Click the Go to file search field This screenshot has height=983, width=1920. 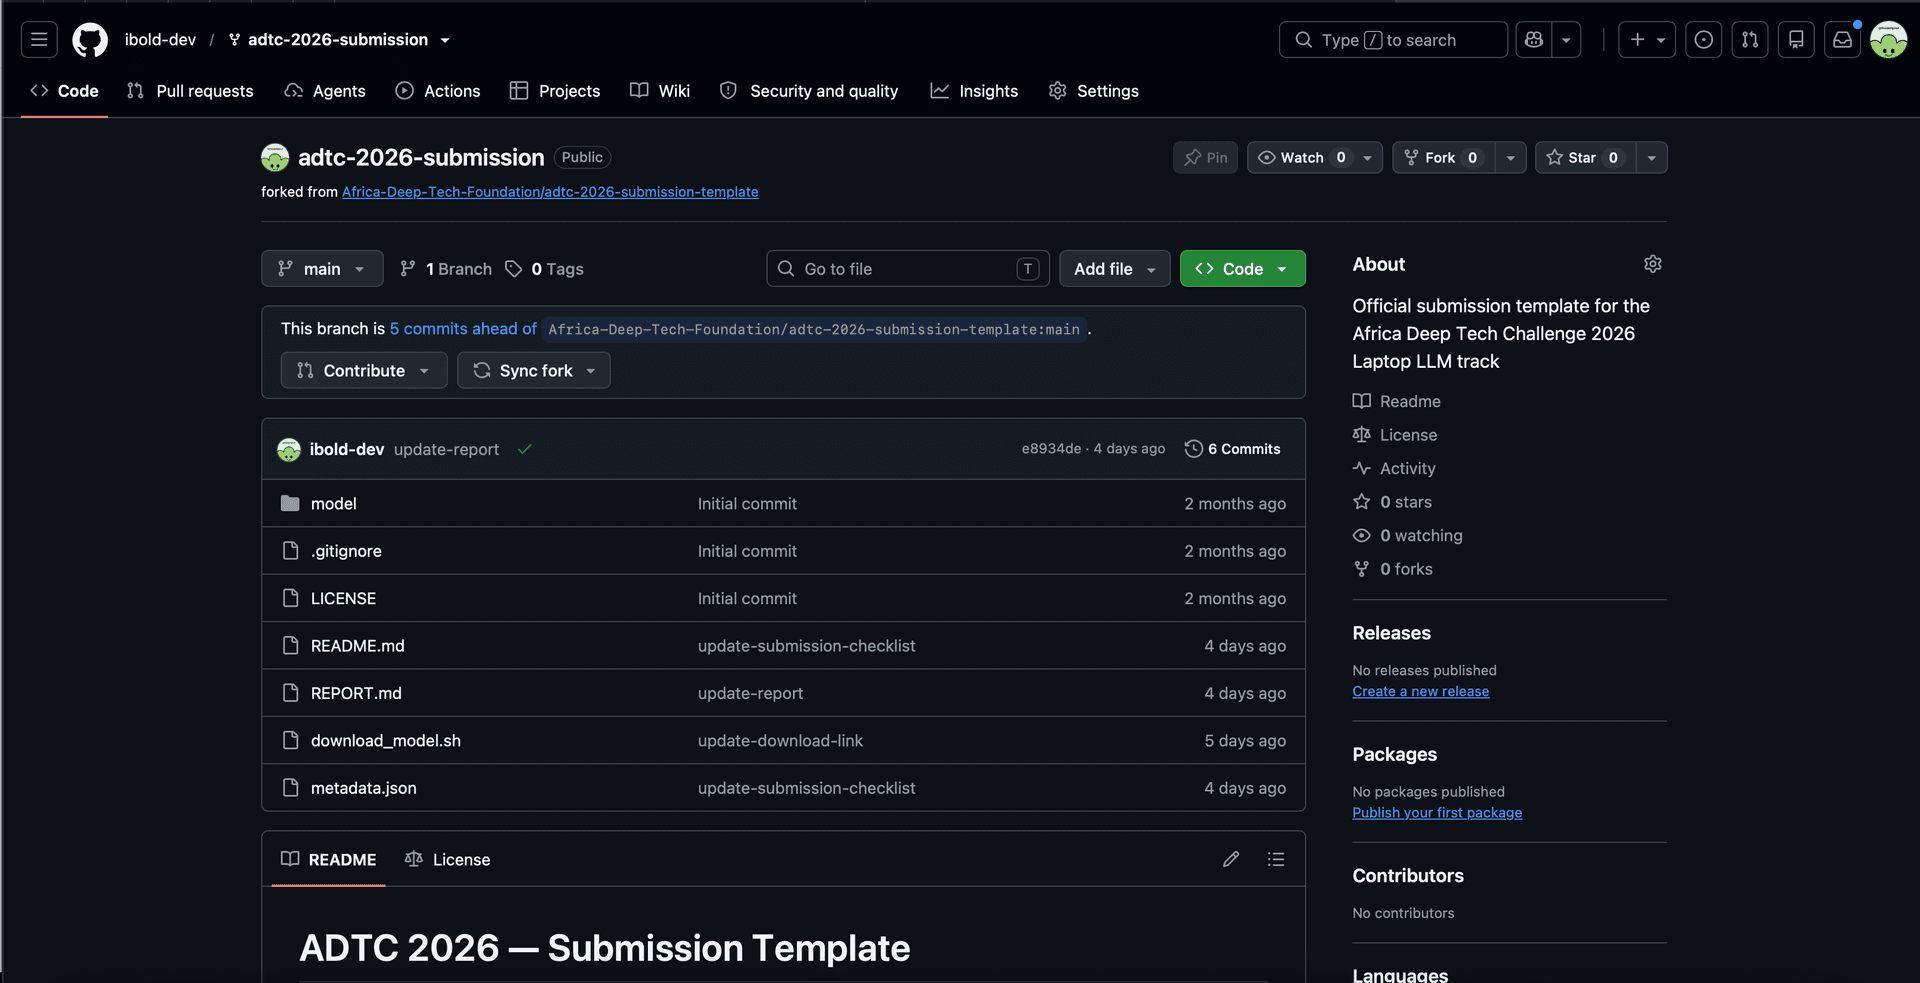pyautogui.click(x=908, y=268)
